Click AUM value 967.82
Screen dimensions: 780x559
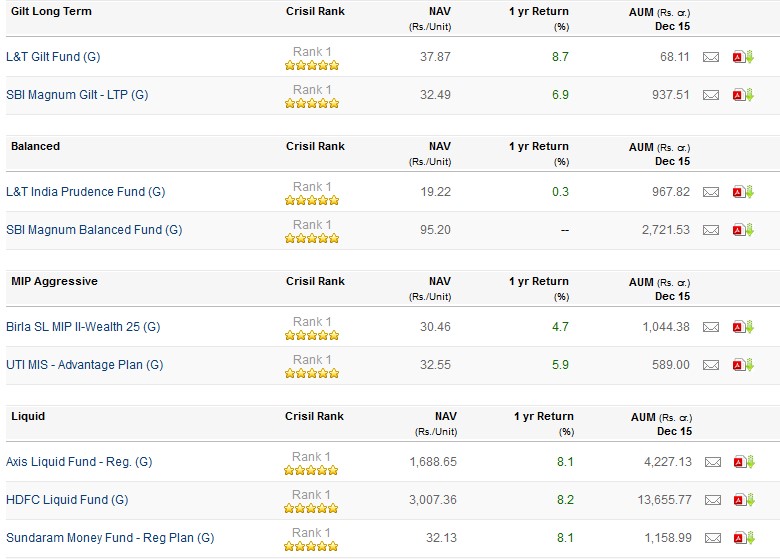coord(671,191)
